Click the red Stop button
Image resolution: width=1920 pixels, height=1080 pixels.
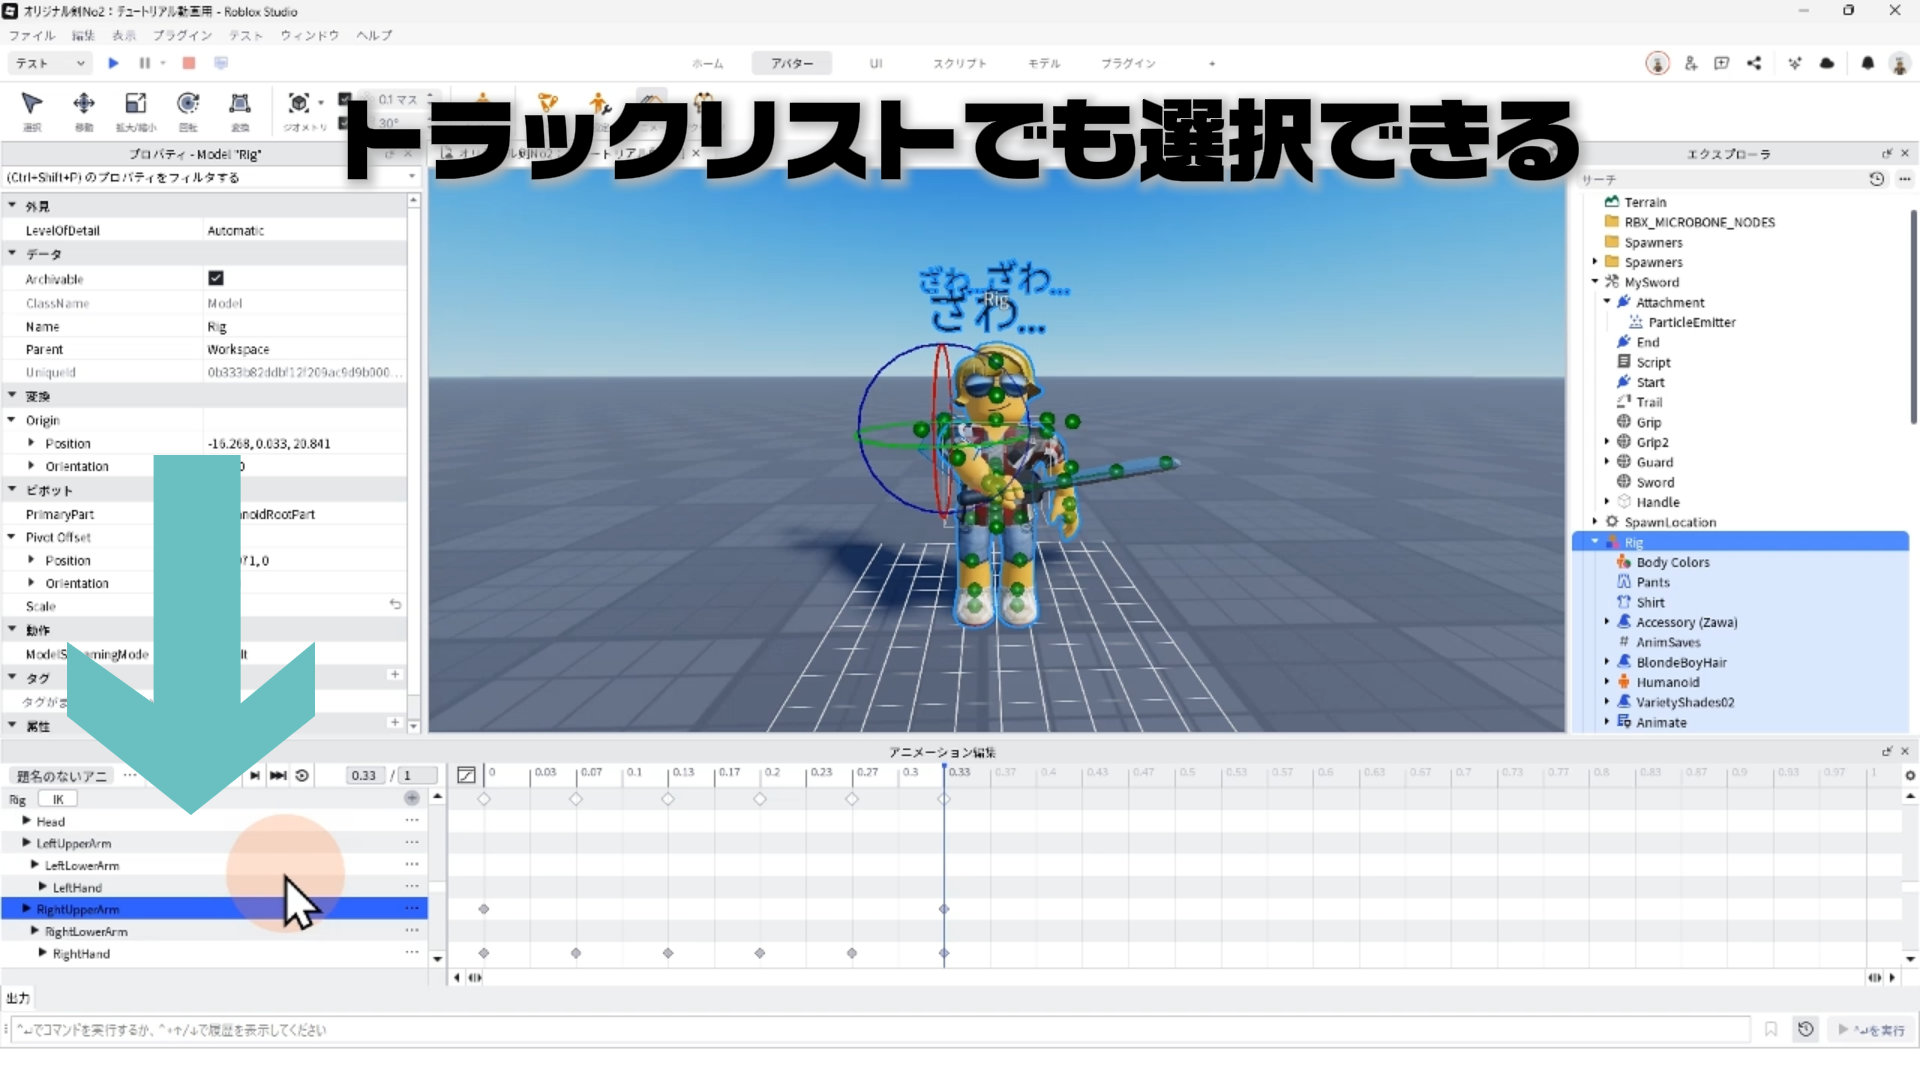[189, 63]
